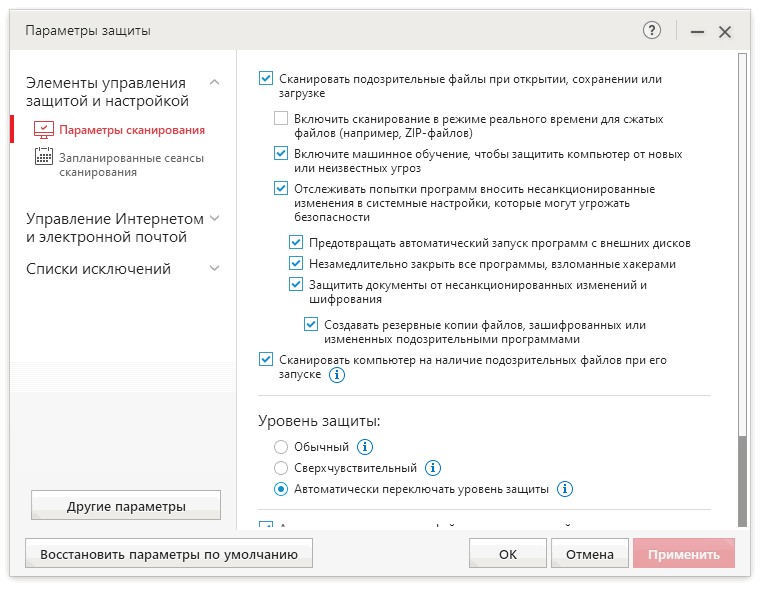The height and width of the screenshot is (594, 760).
Task: Open Запланированные сеансы сканирования page
Action: point(131,164)
